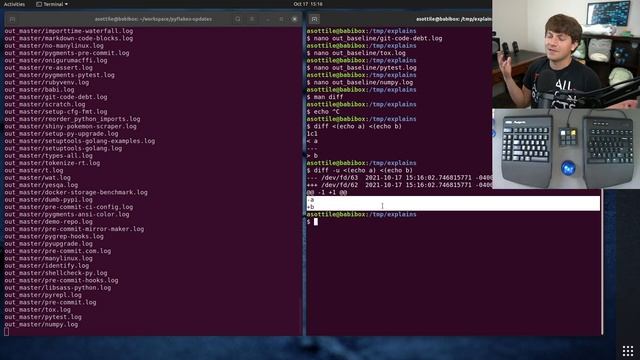Click out_master/setuptools-golang-examples.log line
The height and width of the screenshot is (360, 640).
tap(80, 141)
